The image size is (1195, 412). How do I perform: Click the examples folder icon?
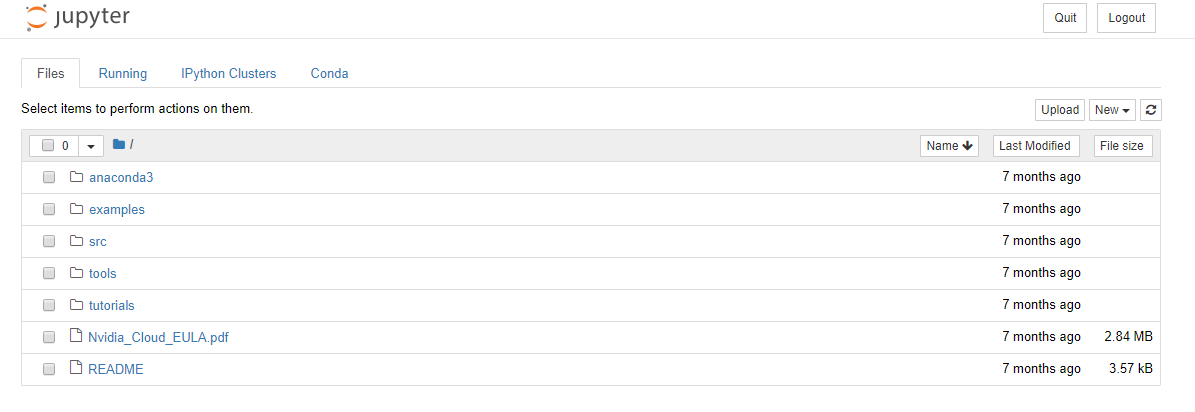(x=75, y=209)
